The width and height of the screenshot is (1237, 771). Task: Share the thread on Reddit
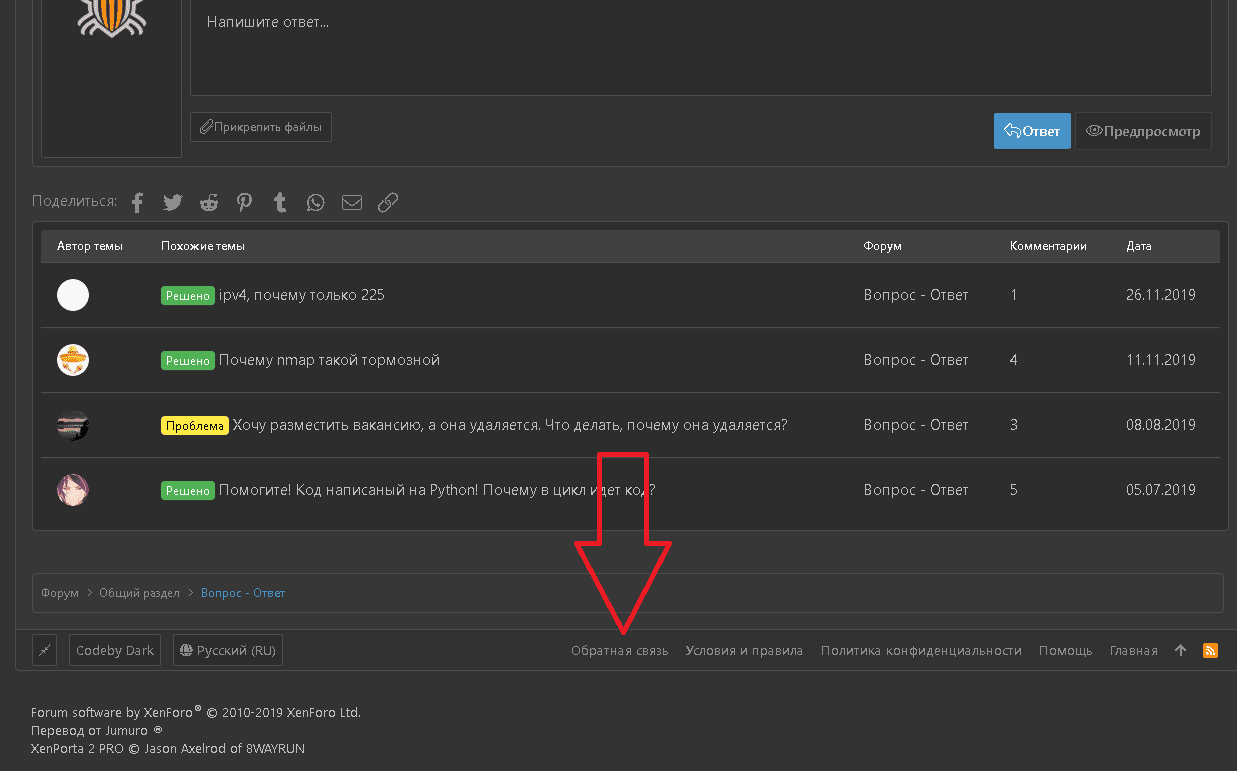click(x=209, y=203)
